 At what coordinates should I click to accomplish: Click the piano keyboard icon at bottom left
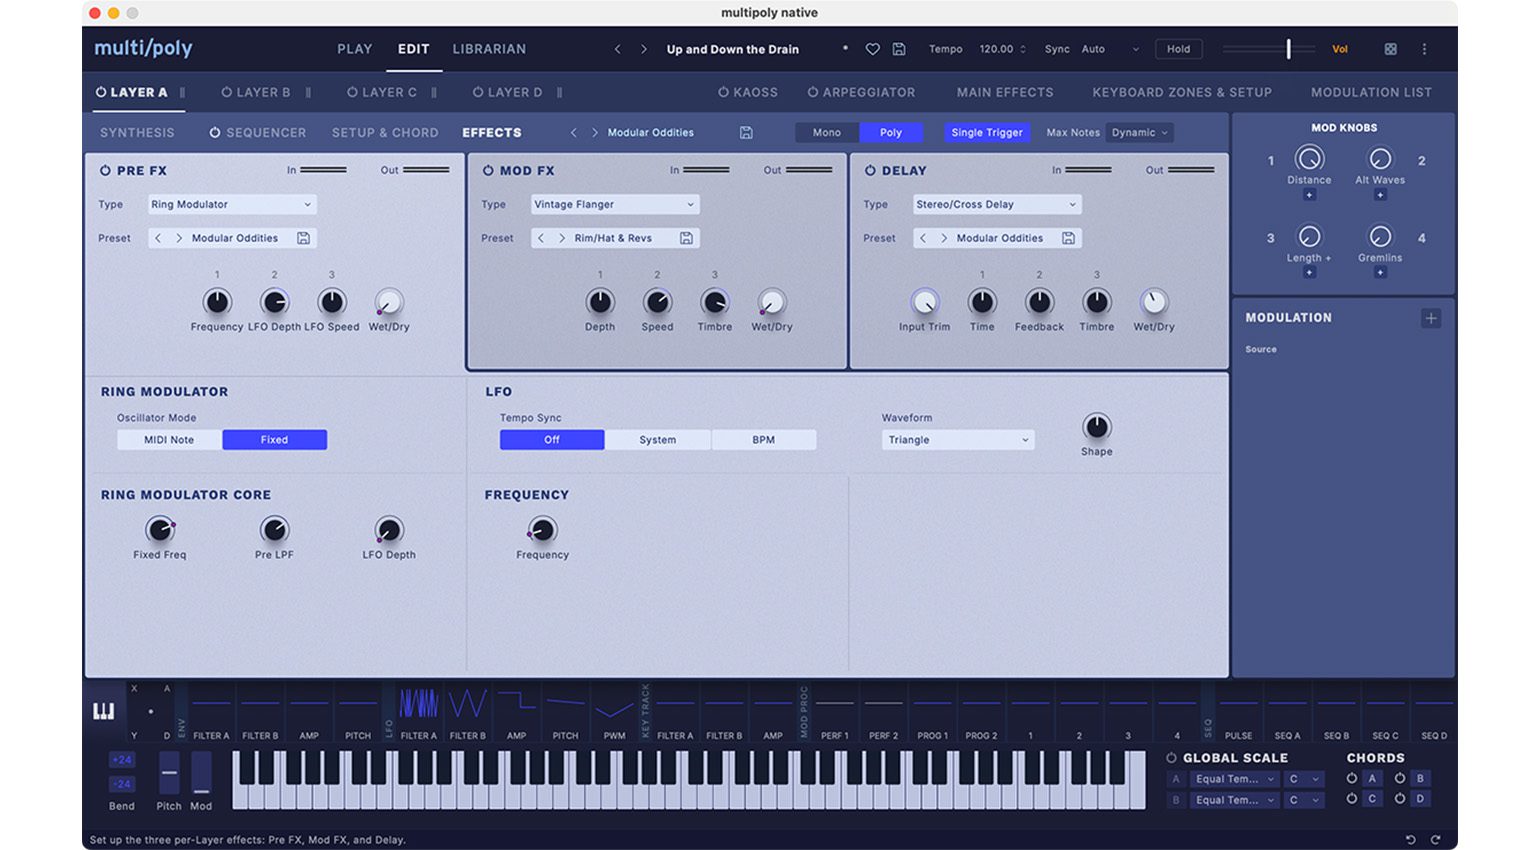pyautogui.click(x=104, y=710)
